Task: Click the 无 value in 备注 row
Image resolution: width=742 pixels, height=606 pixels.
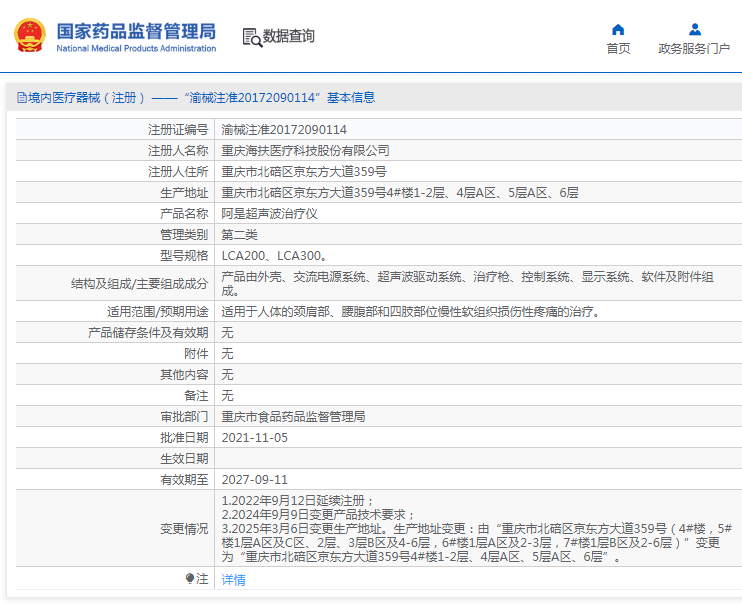Action: 228,395
